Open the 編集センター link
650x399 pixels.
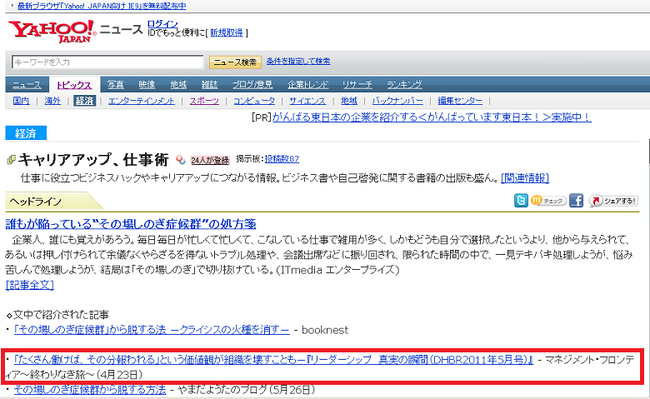pos(460,101)
